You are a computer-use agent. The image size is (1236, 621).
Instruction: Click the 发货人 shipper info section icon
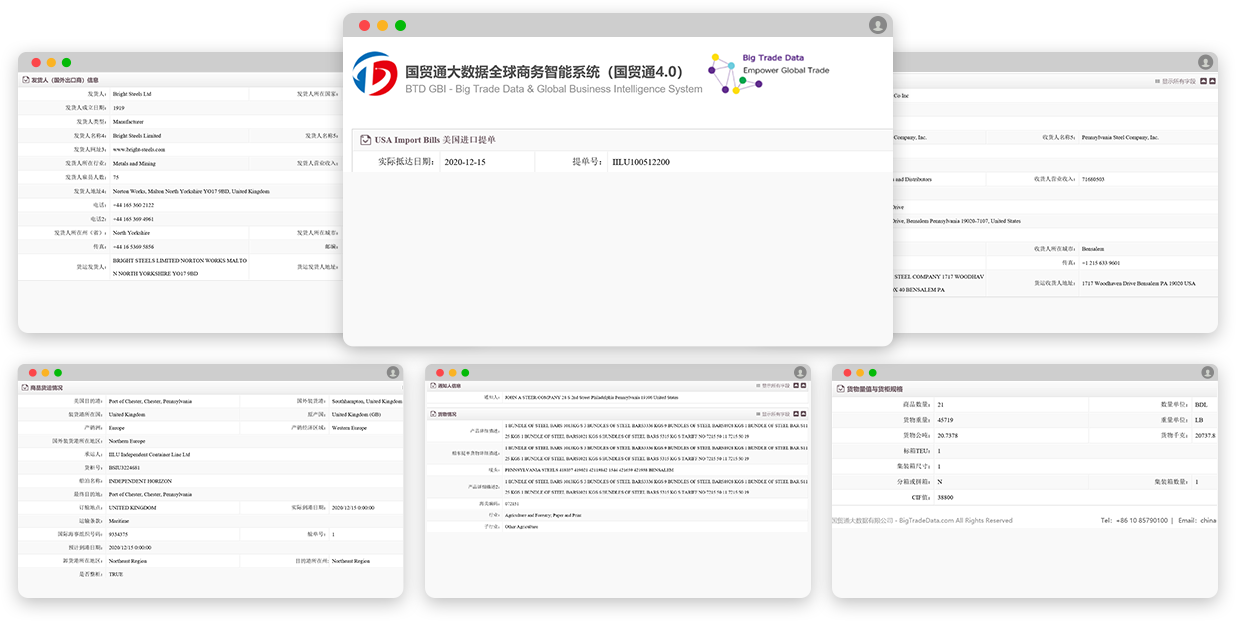tap(26, 80)
